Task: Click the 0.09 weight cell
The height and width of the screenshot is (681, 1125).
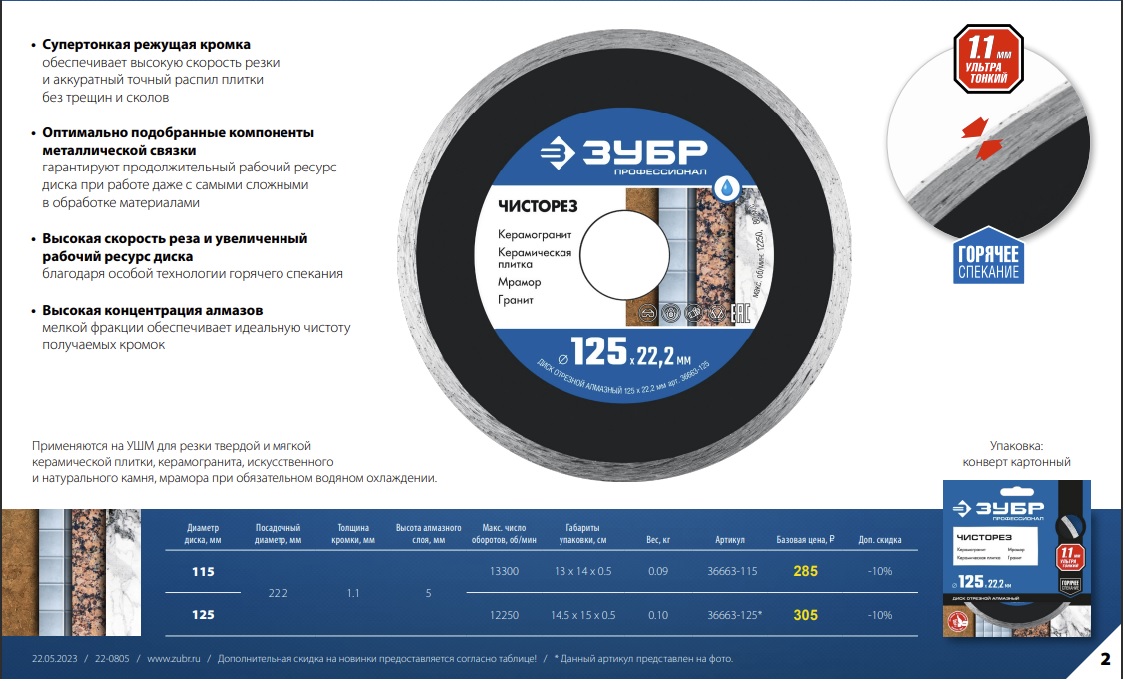Action: point(658,572)
